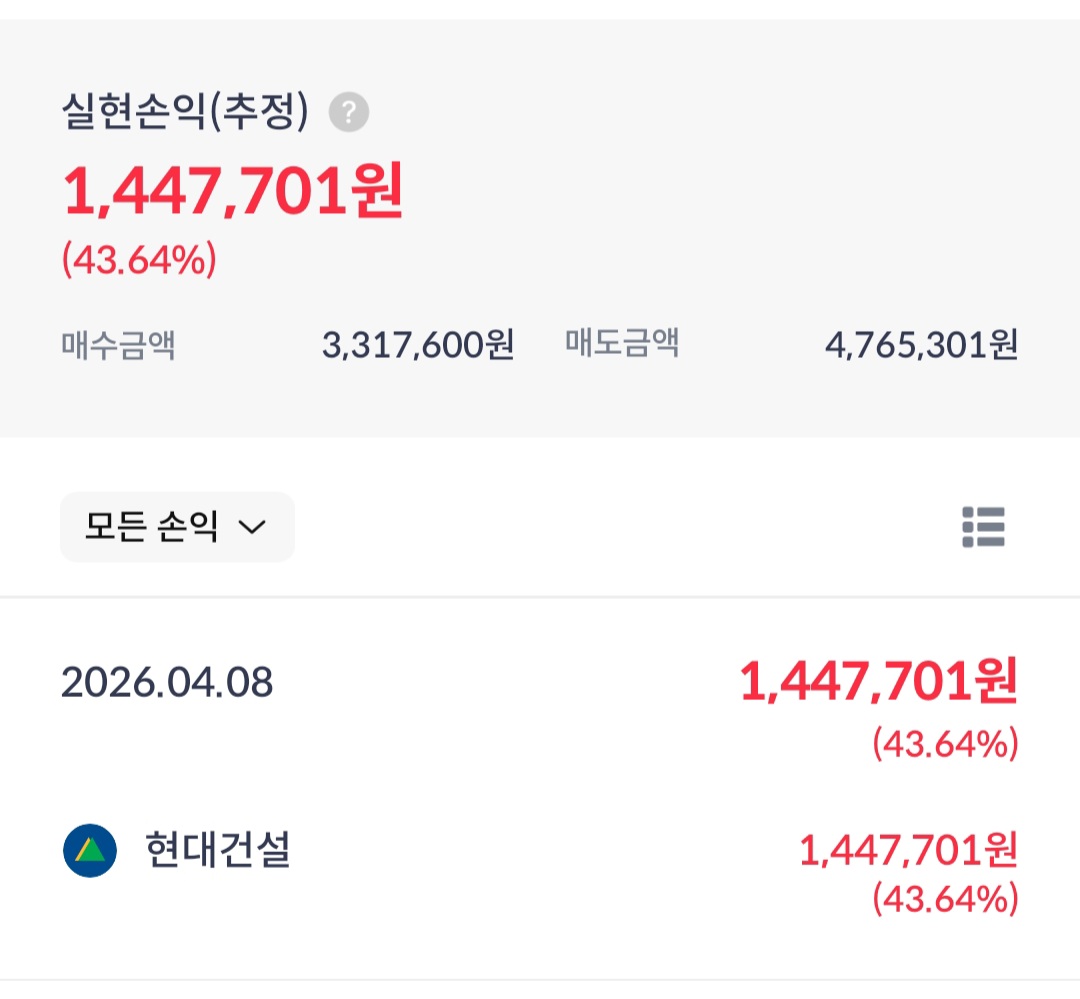Tap 현대건설 row profit amount 1,447,701원
1080x999 pixels.
pyautogui.click(x=908, y=851)
